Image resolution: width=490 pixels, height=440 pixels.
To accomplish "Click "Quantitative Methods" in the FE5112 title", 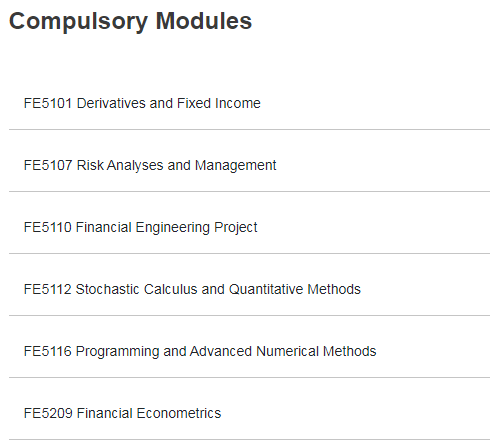I will pyautogui.click(x=295, y=289).
